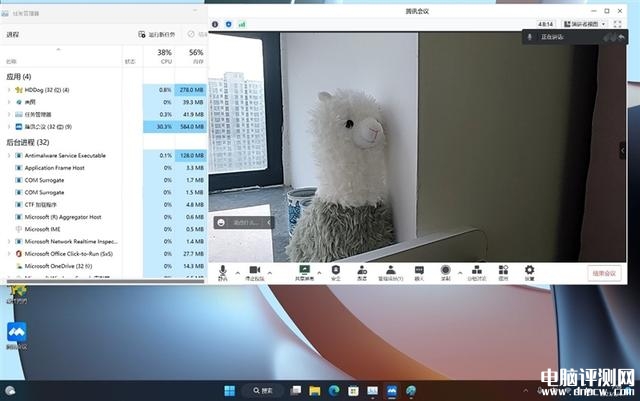640x401 pixels.
Task: Collapse the emoji input bar using its arrow
Action: (x=269, y=223)
